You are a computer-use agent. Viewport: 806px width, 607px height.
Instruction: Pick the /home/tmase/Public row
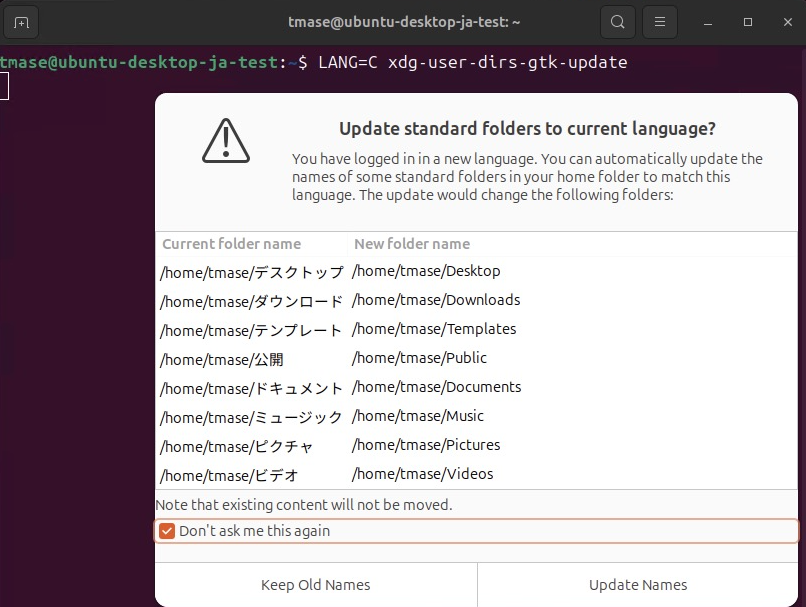[x=420, y=358]
